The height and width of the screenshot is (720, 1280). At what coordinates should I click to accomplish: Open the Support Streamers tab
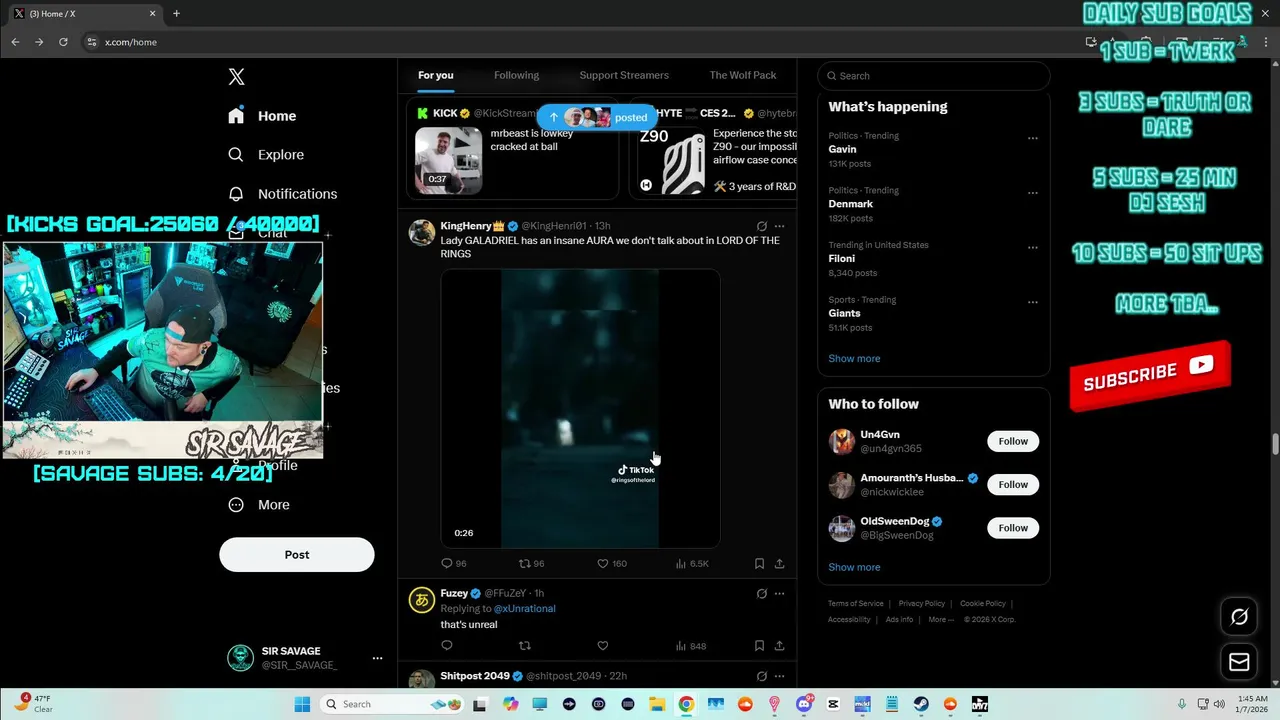[624, 75]
